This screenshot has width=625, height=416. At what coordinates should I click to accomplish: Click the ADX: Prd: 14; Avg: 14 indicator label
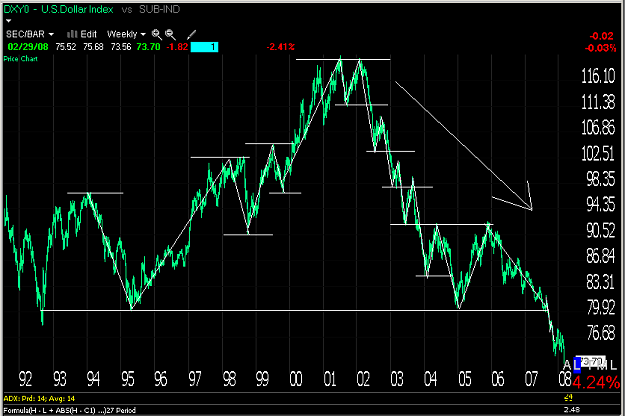[x=39, y=398]
